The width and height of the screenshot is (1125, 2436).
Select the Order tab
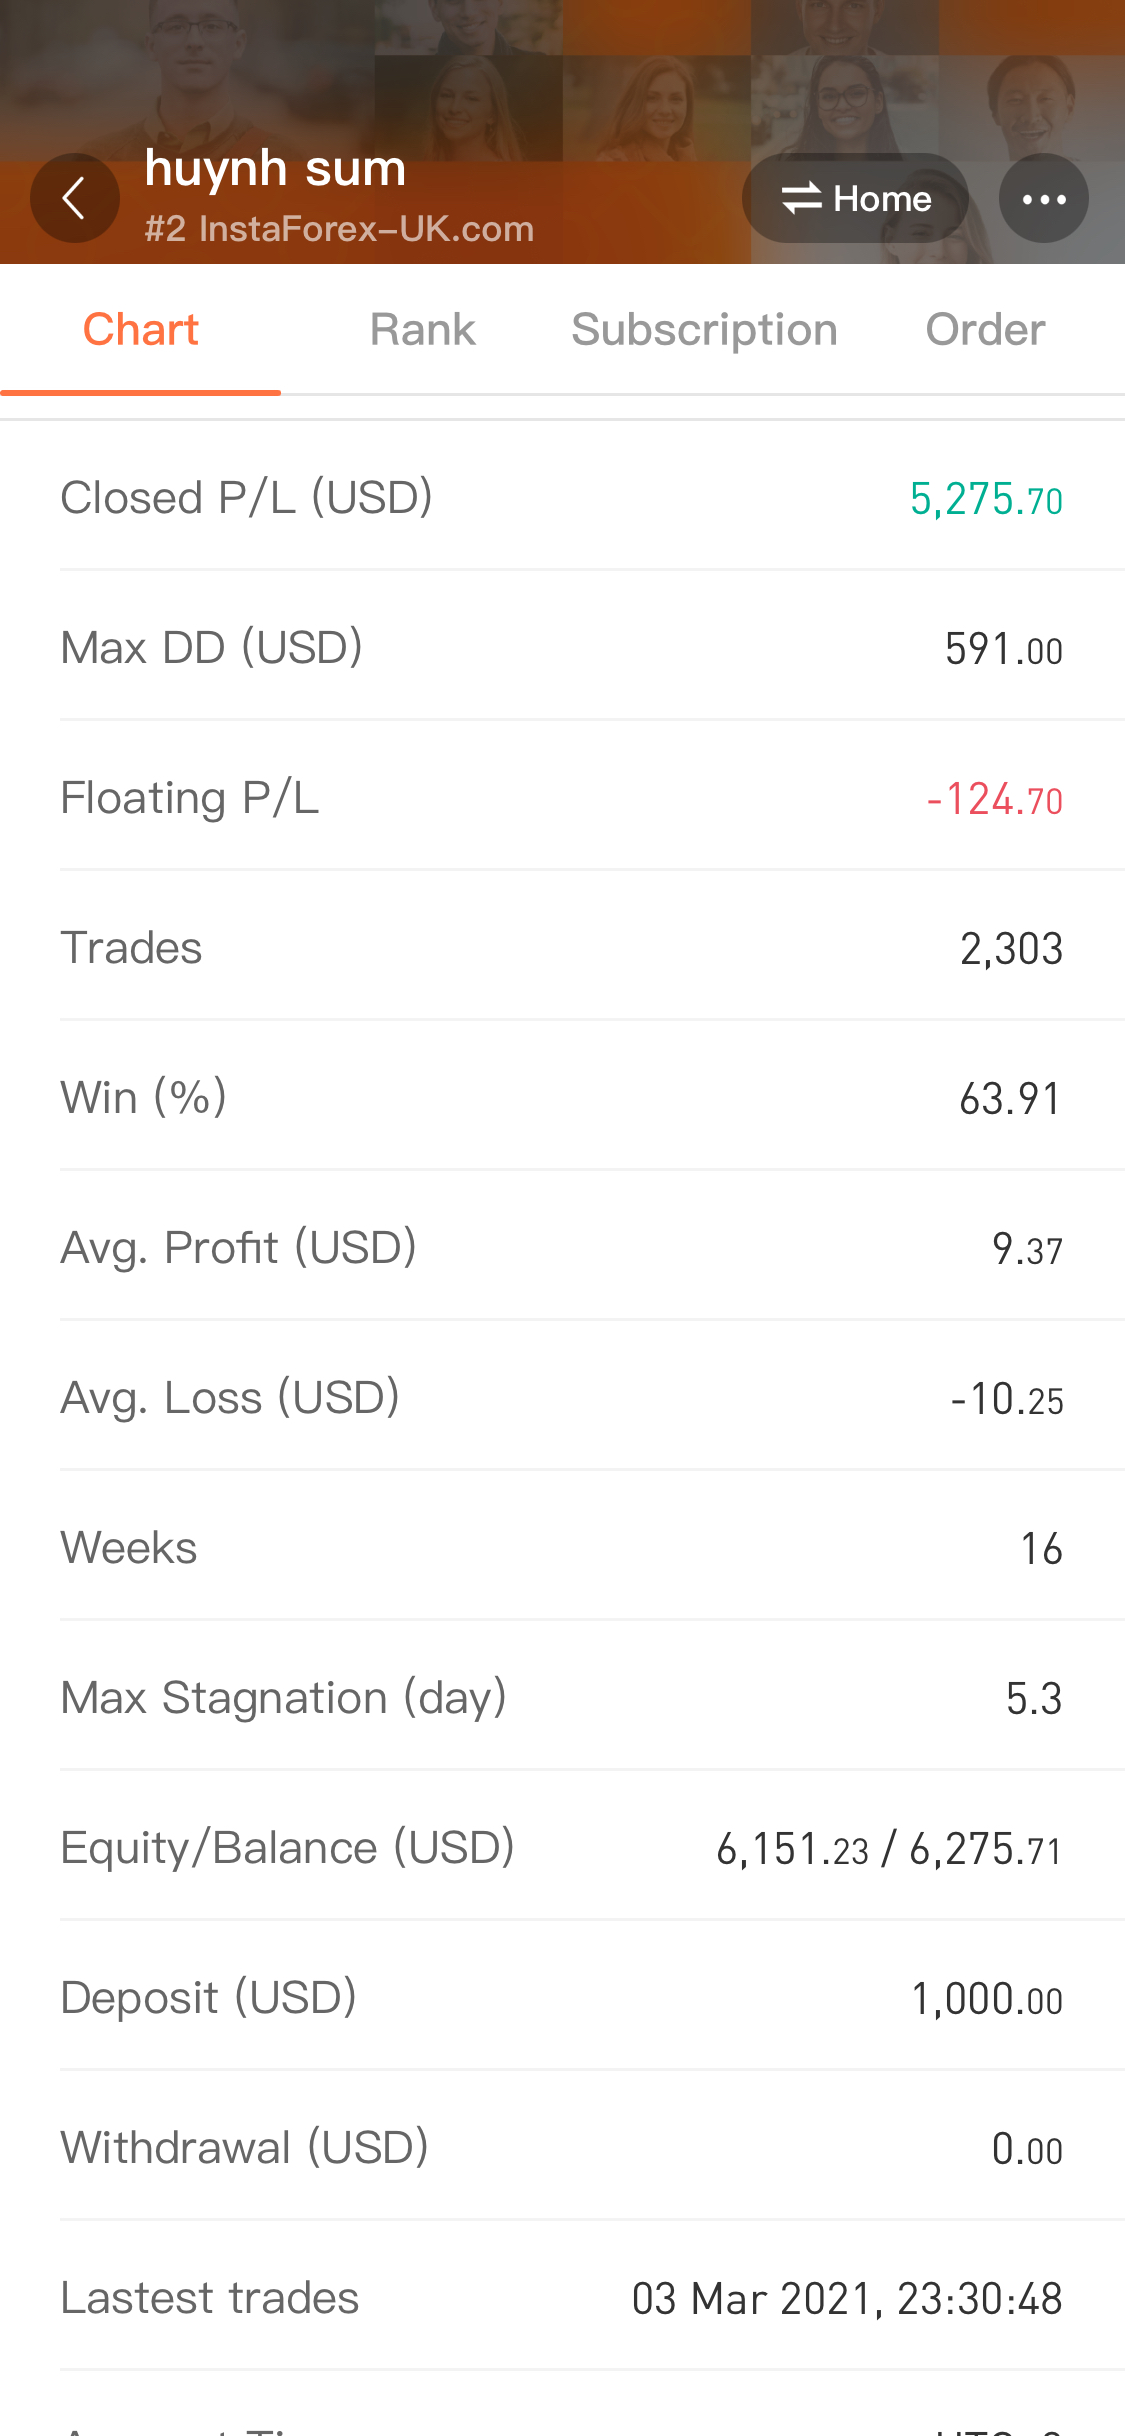click(985, 330)
